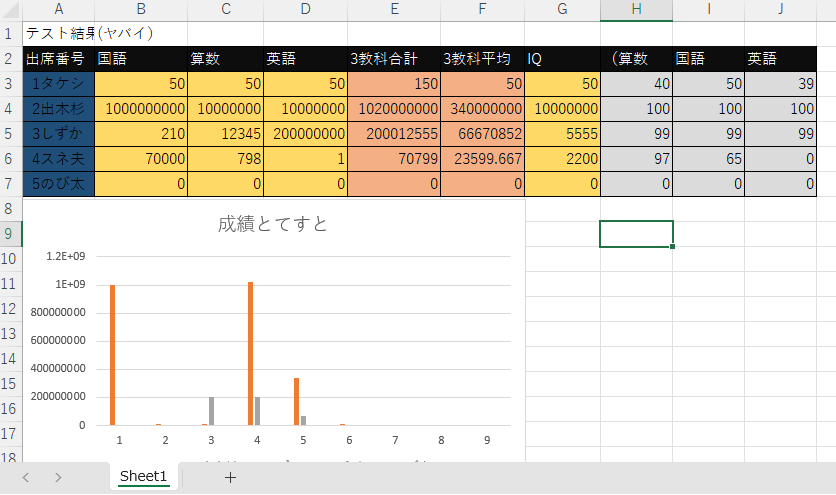This screenshot has height=495, width=836.
Task: Click the orange bar at category 1
Action: pos(112,355)
